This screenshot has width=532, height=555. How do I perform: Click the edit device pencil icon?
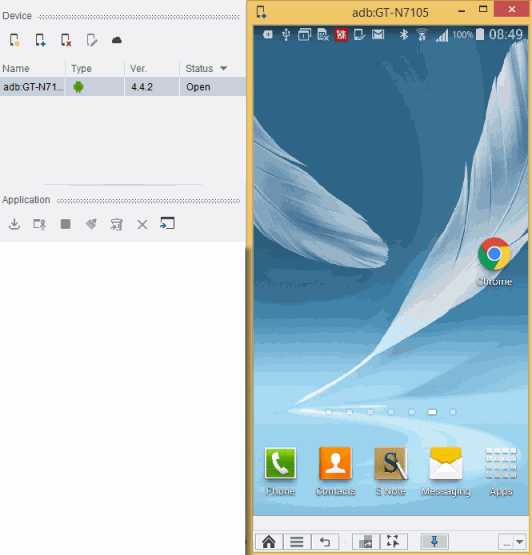point(92,40)
